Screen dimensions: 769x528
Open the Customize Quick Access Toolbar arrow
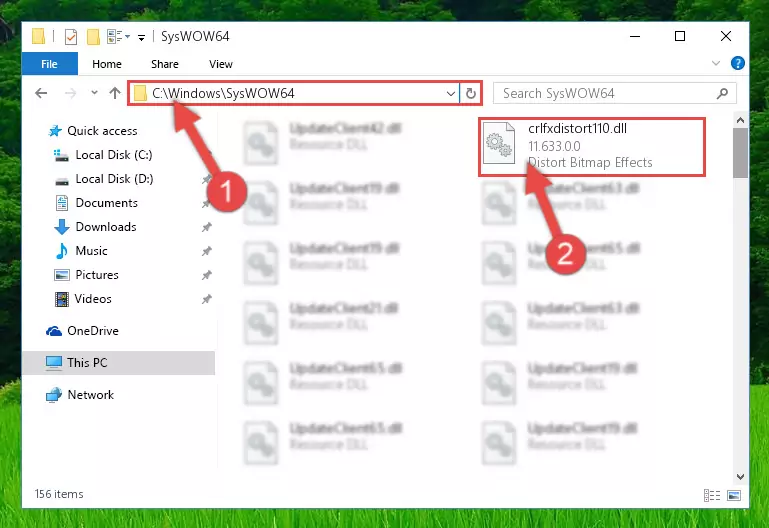click(141, 37)
